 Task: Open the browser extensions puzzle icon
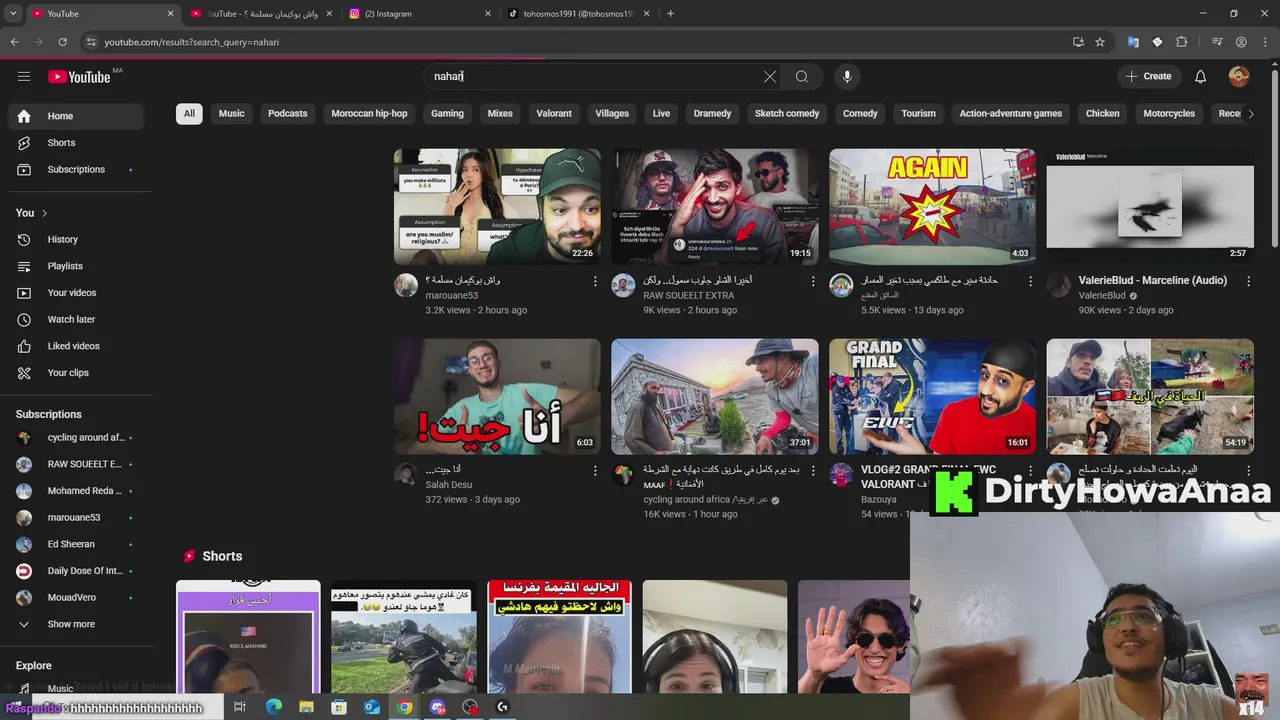[1182, 42]
